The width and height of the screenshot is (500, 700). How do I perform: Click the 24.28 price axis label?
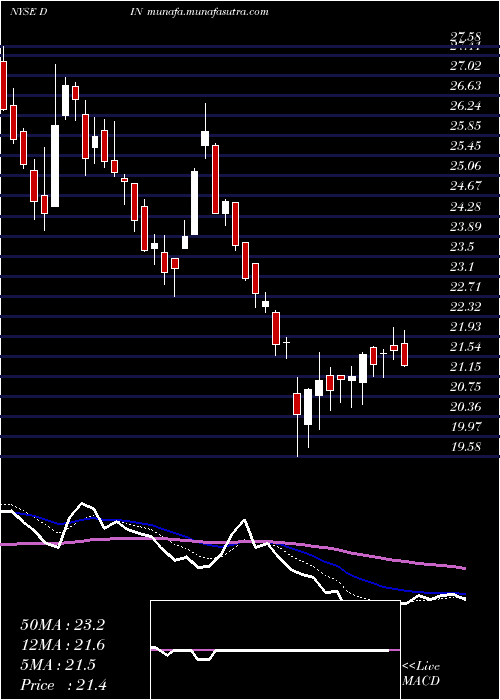[x=466, y=206]
